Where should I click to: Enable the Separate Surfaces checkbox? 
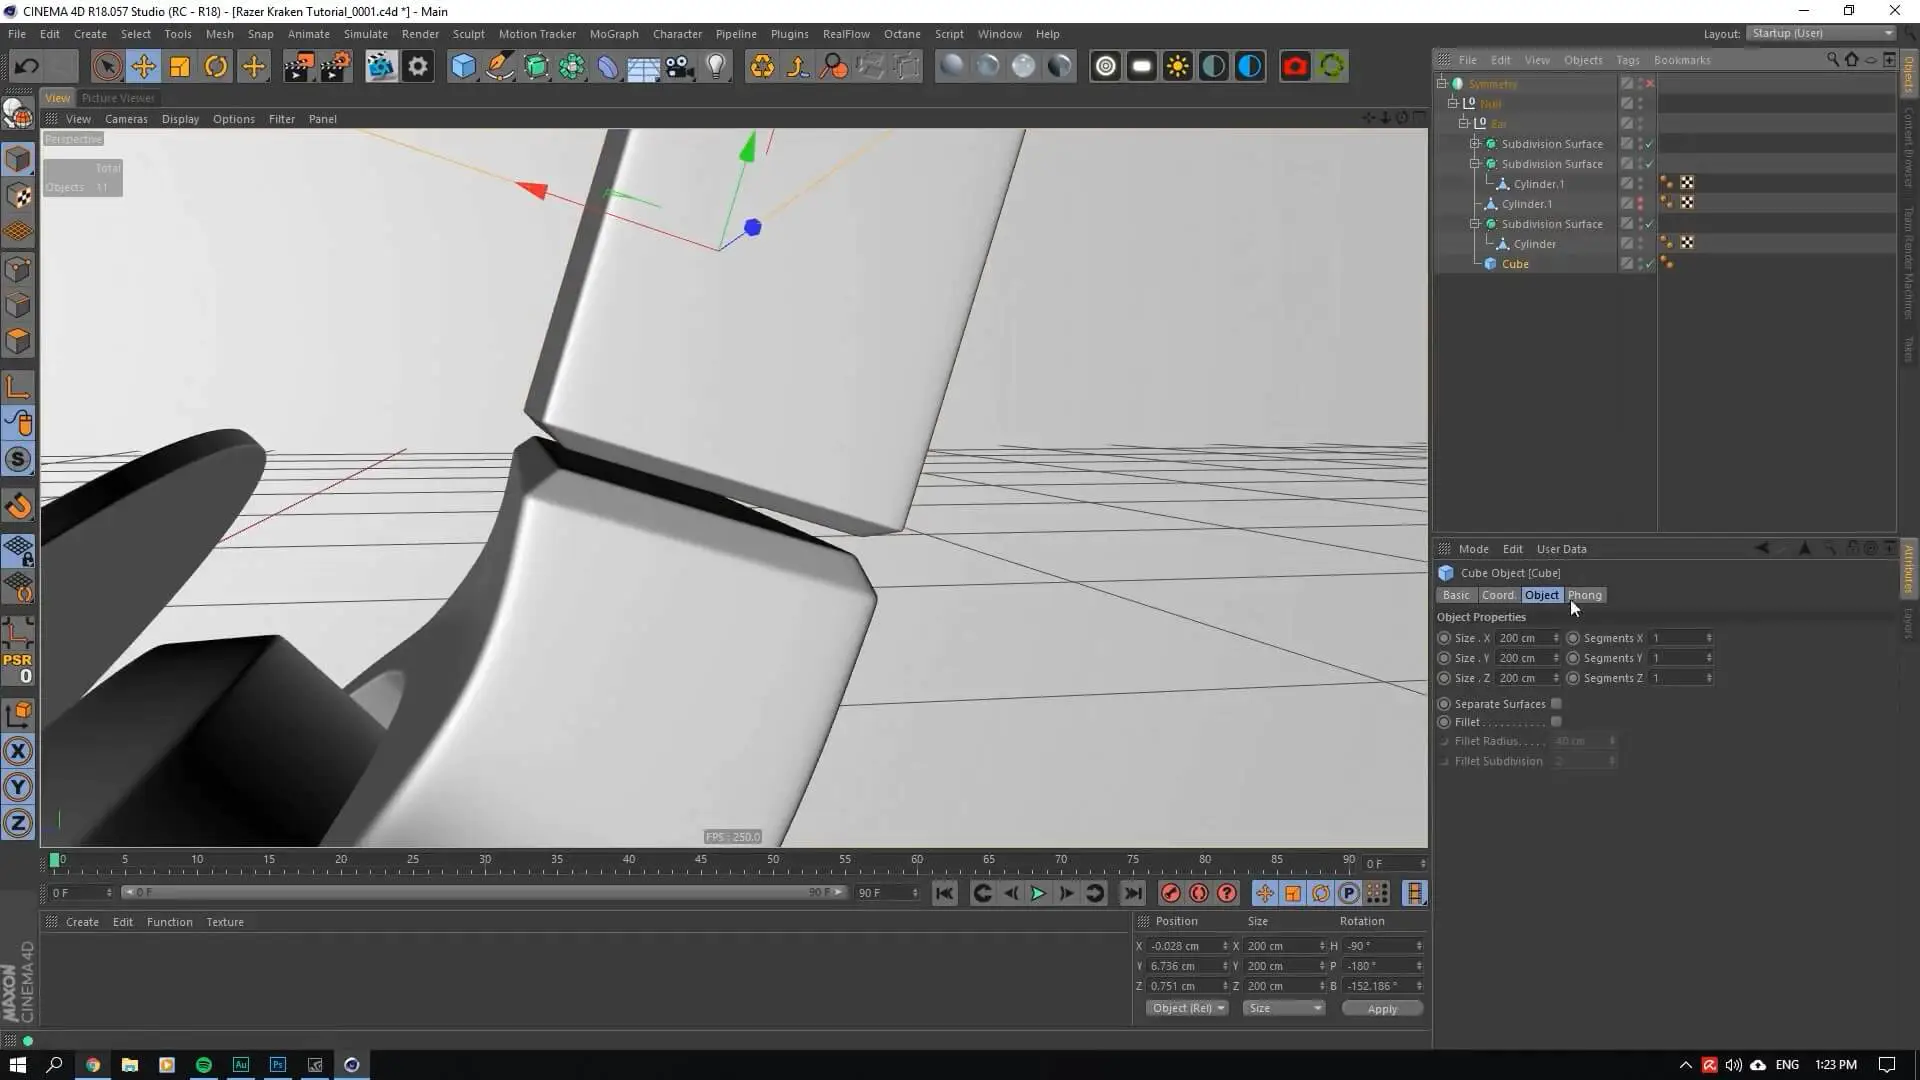click(1556, 704)
